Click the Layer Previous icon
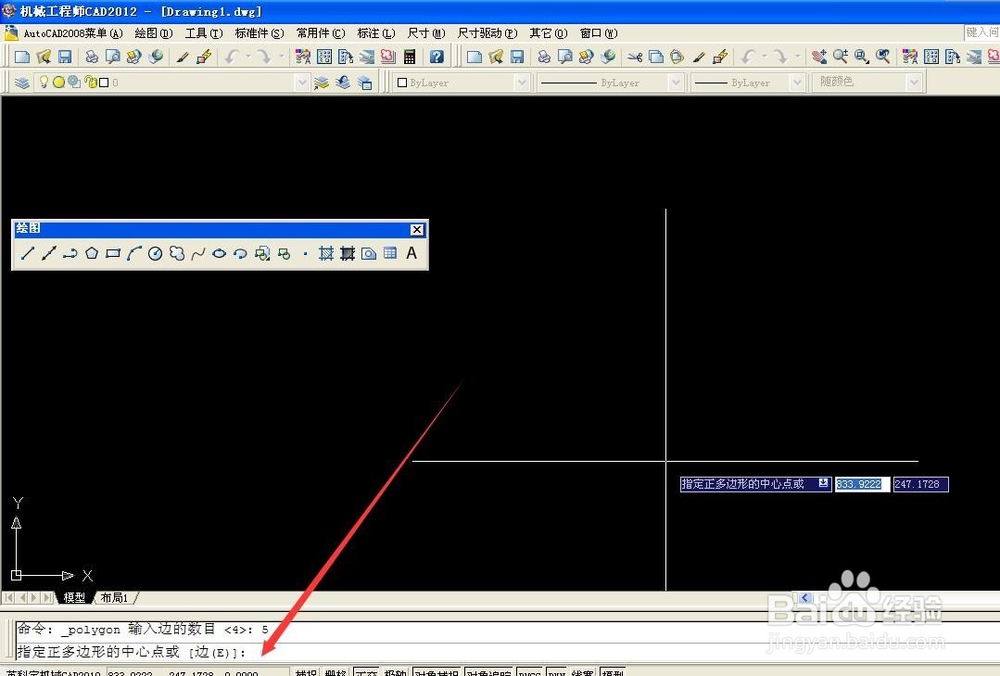Viewport: 1000px width, 676px height. (x=343, y=82)
